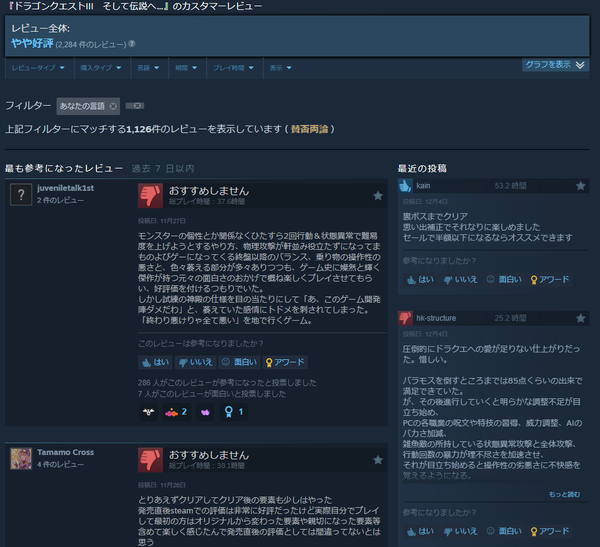Click thumbs-down icon on Tamamo Cross's review
This screenshot has width=600, height=547.
[x=150, y=460]
